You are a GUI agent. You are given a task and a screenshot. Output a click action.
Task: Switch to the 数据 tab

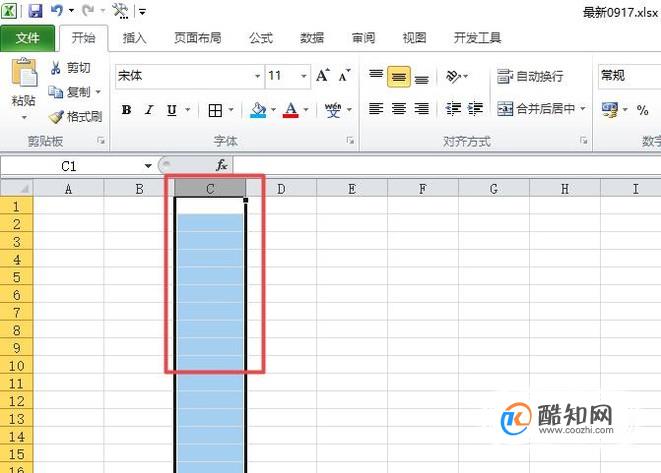[312, 38]
